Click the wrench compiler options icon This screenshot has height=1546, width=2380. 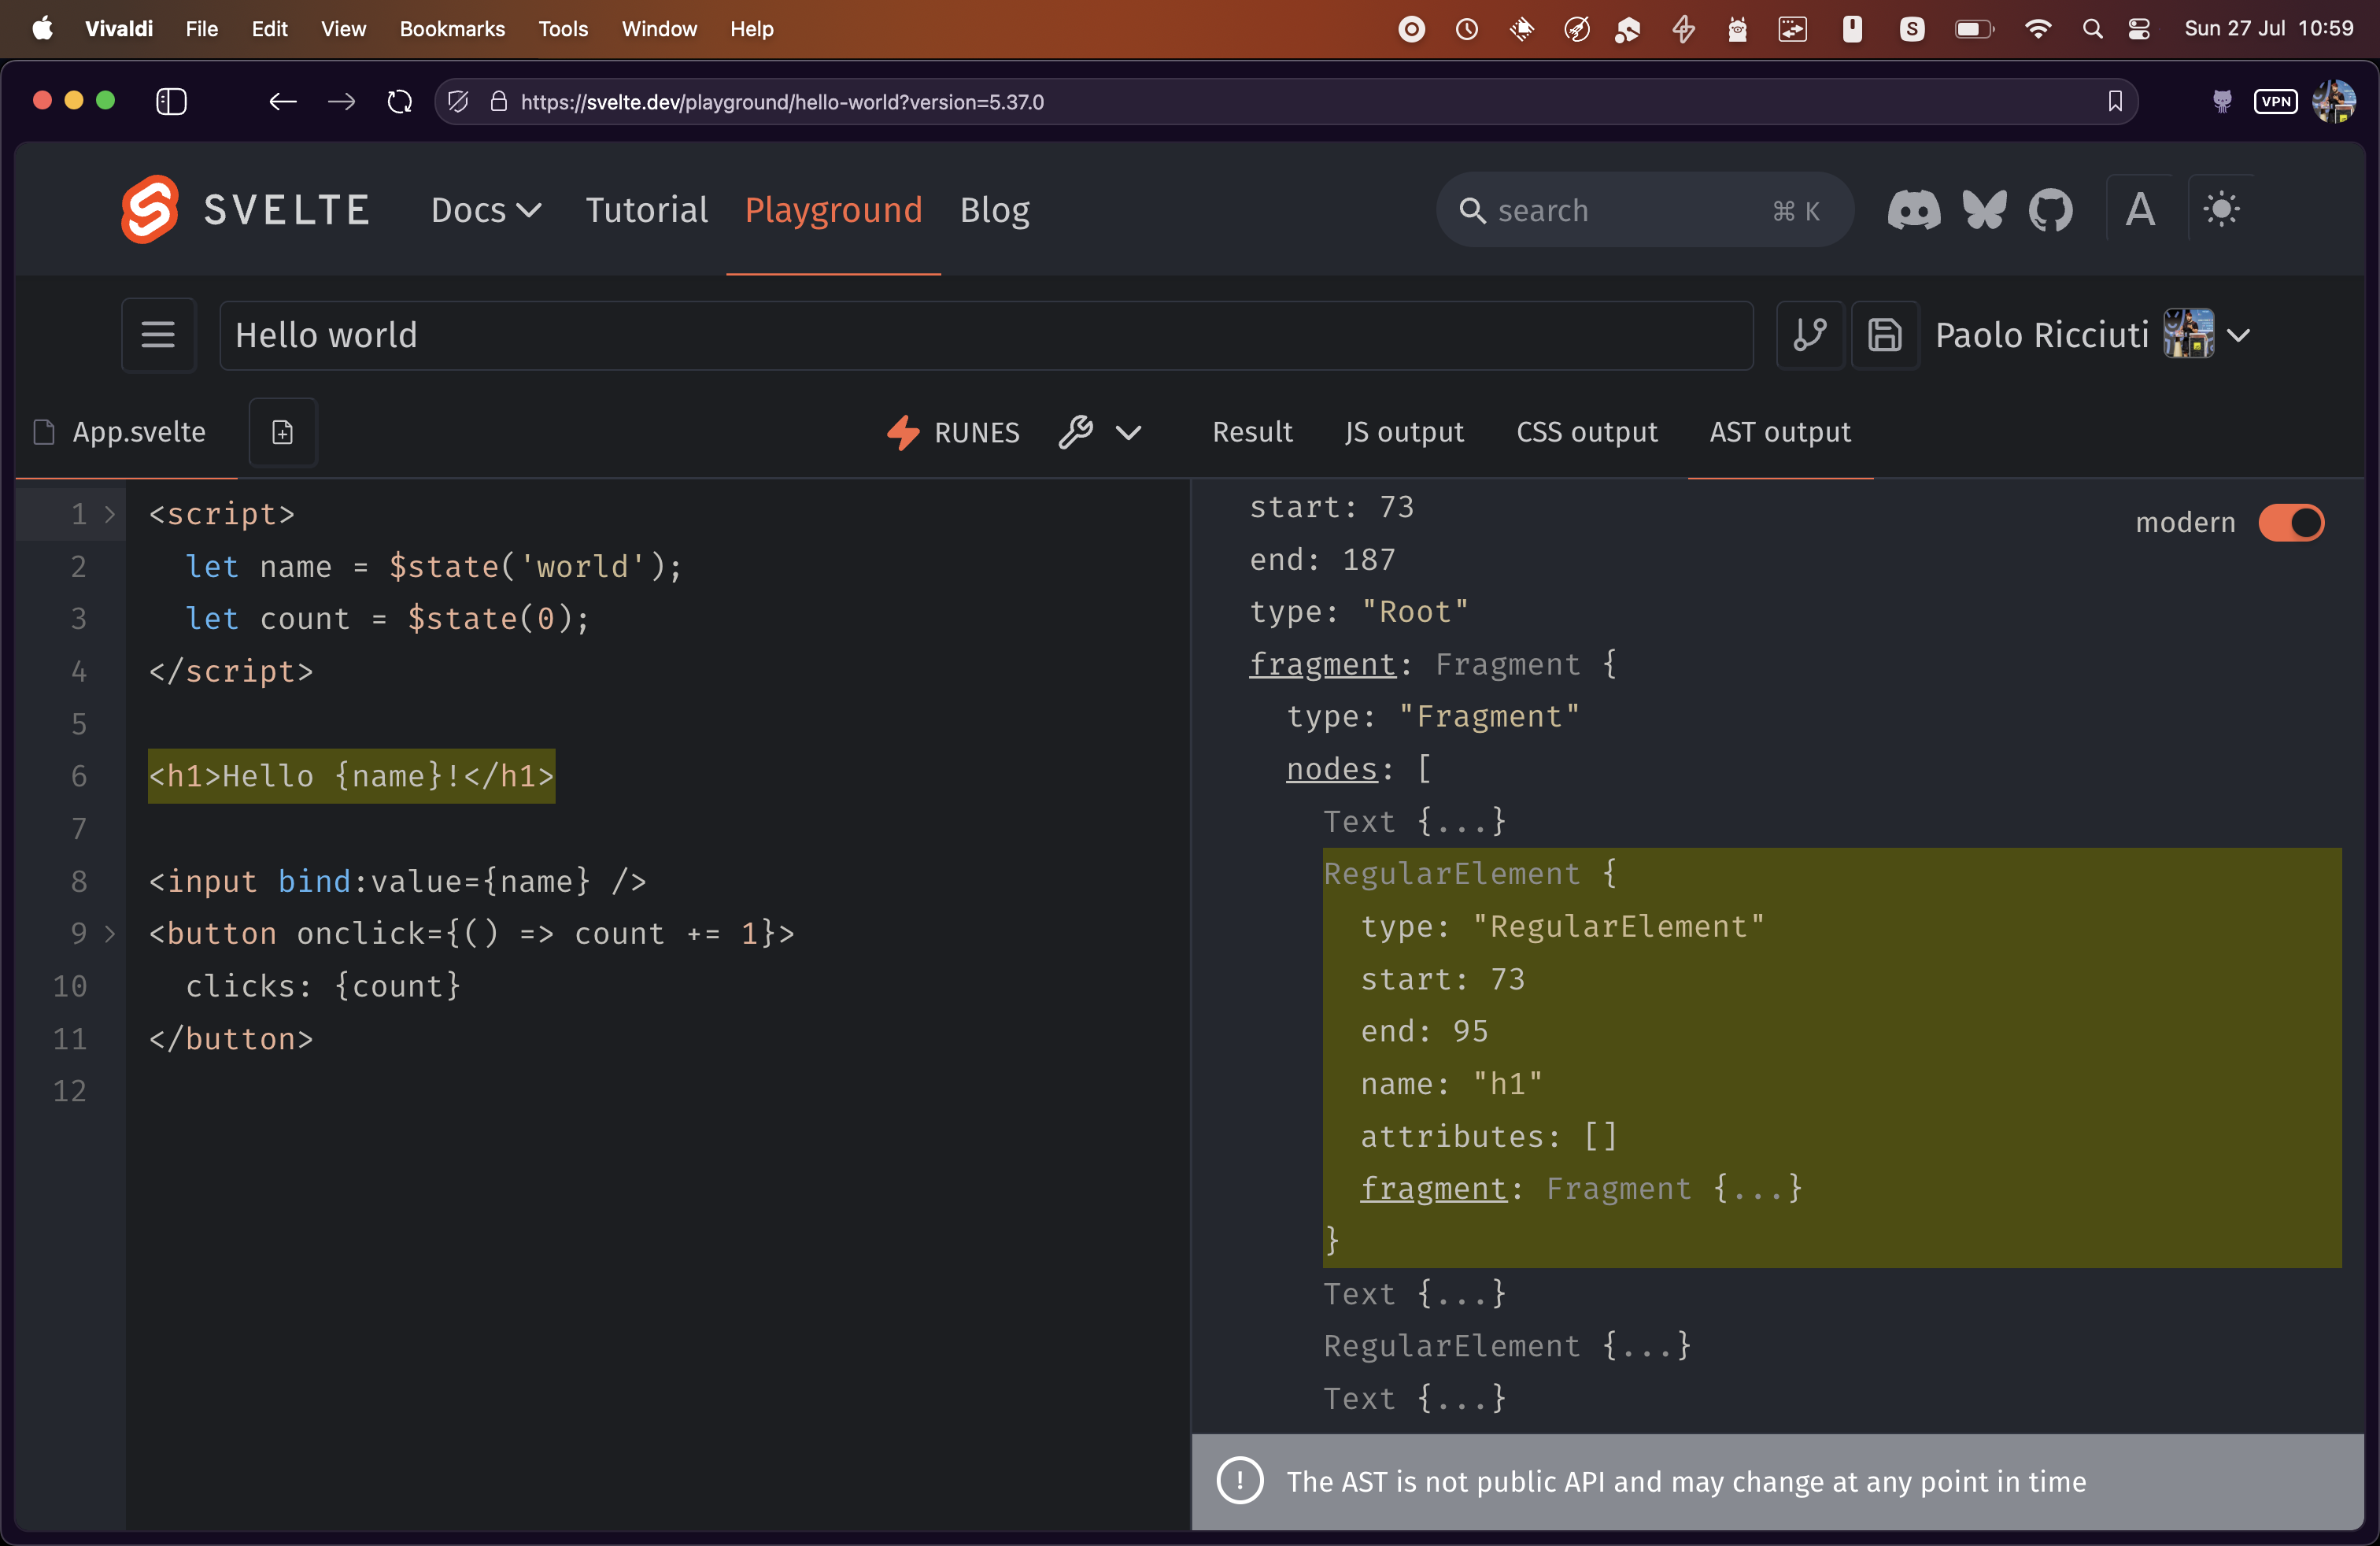tap(1076, 432)
